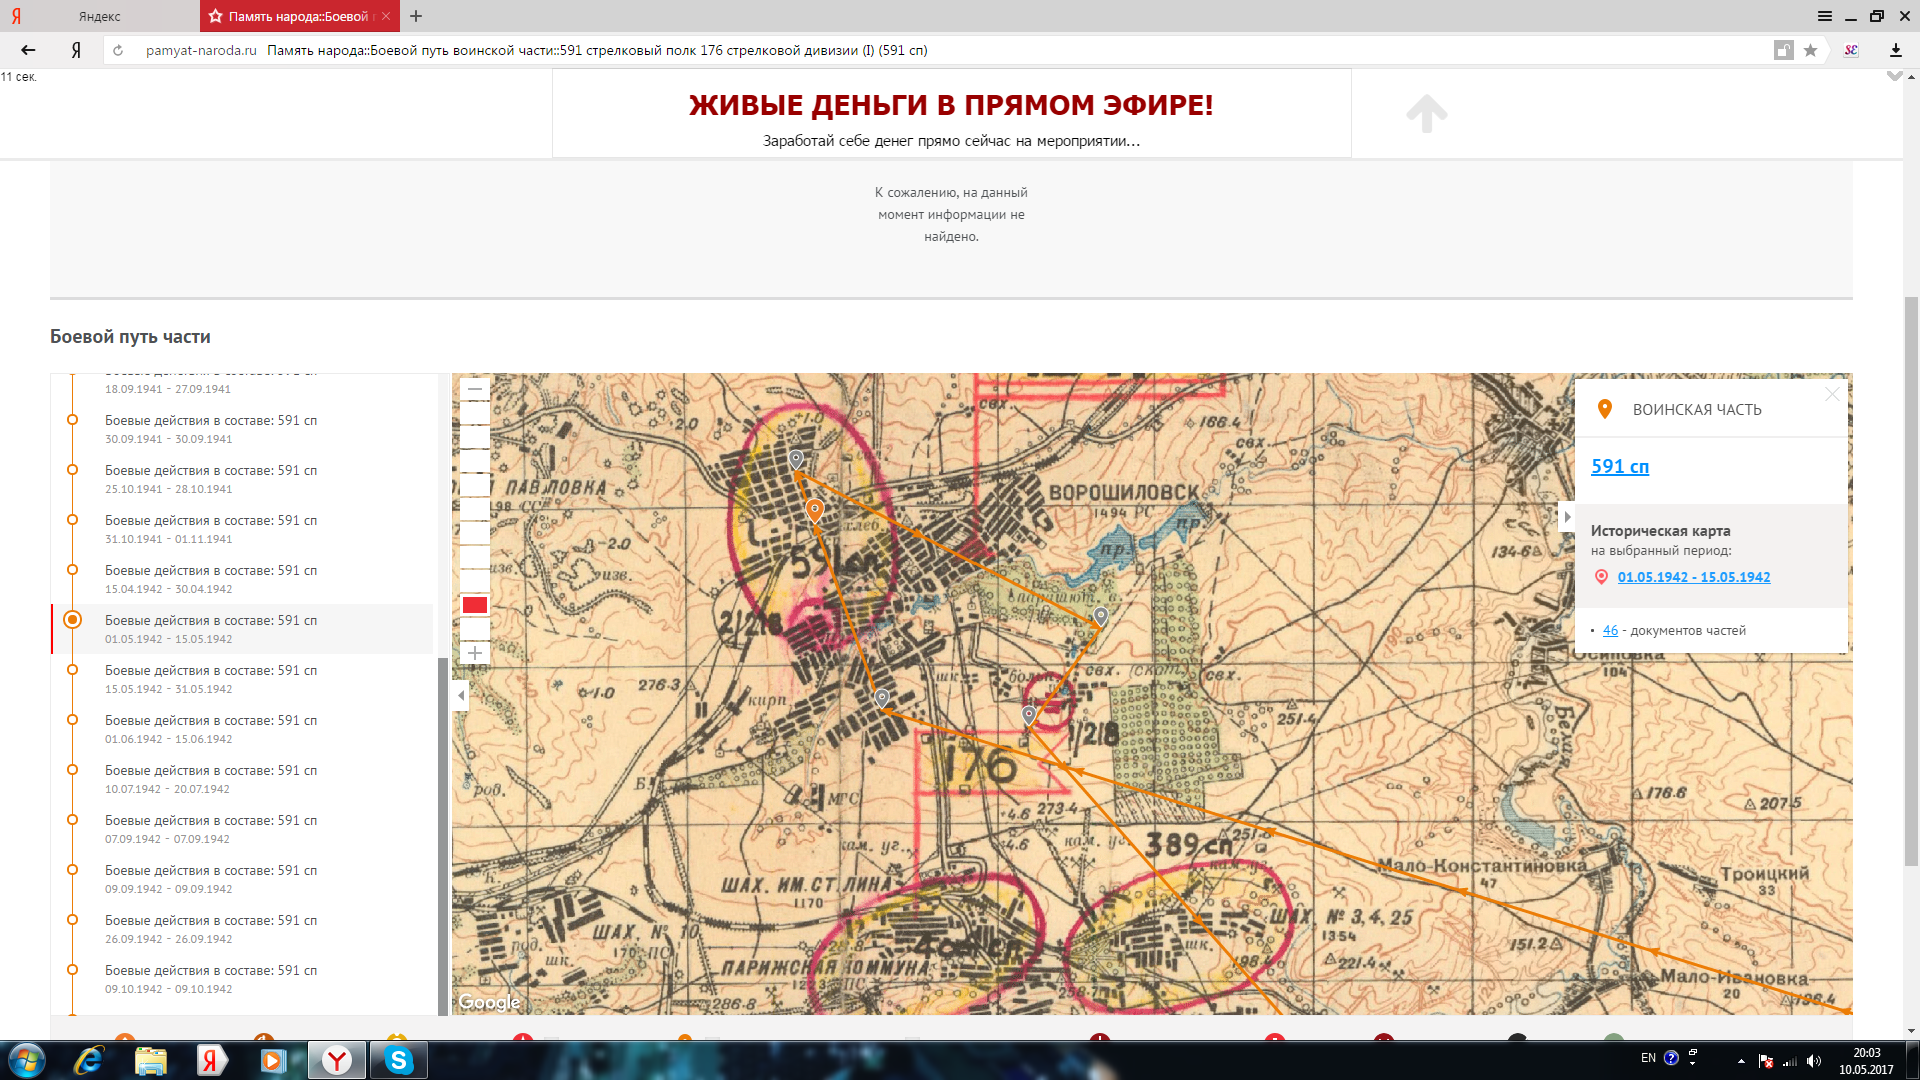Viewport: 1920px width, 1080px height.
Task: Open the browser hamburger menu
Action: click(1824, 16)
